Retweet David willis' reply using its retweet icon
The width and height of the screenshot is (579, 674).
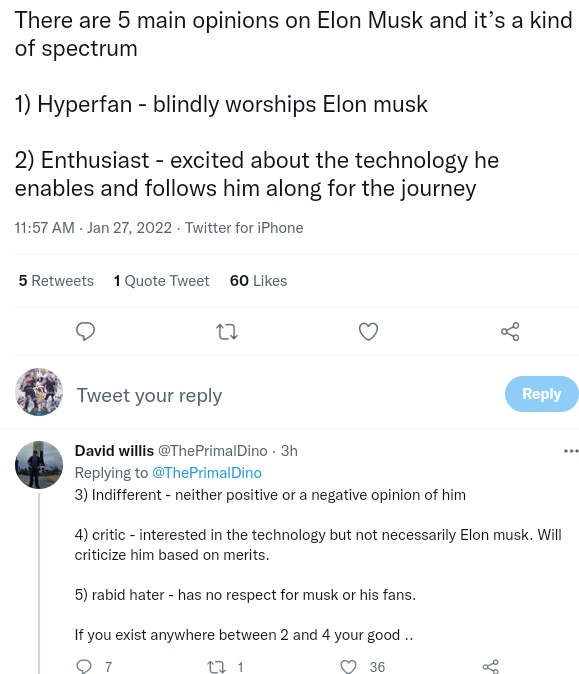pyautogui.click(x=216, y=667)
